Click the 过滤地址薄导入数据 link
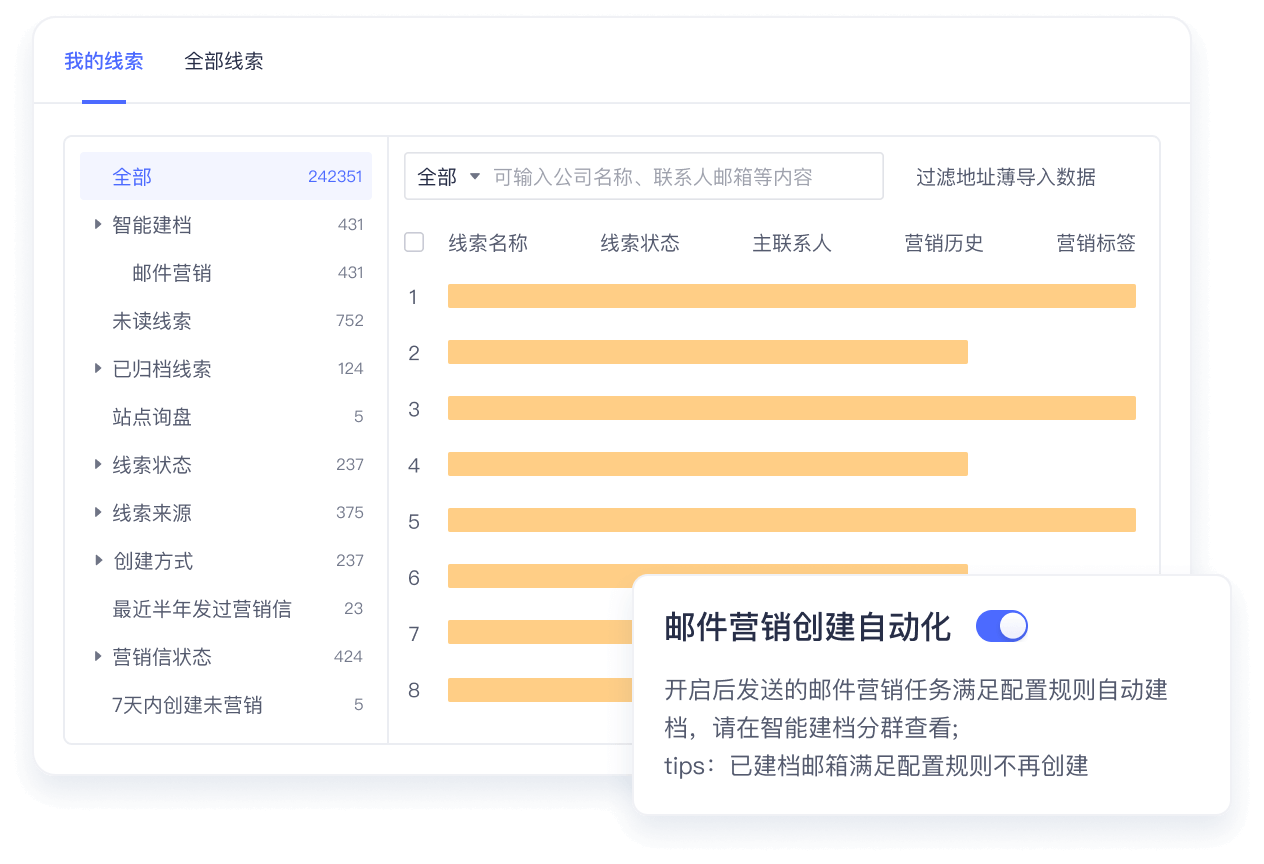This screenshot has width=1264, height=864. point(1005,176)
